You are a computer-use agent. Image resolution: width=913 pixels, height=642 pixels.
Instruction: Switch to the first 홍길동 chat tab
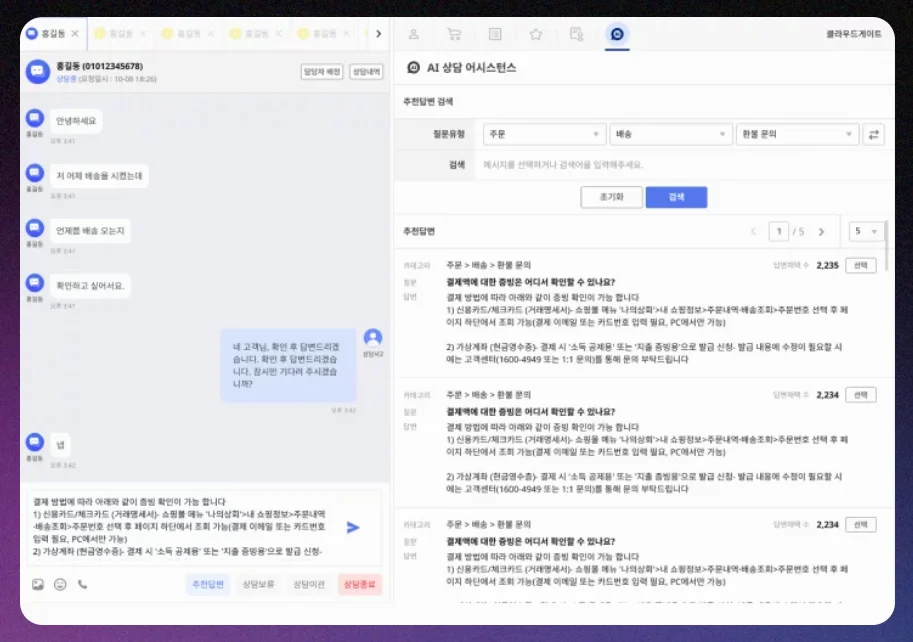click(52, 32)
